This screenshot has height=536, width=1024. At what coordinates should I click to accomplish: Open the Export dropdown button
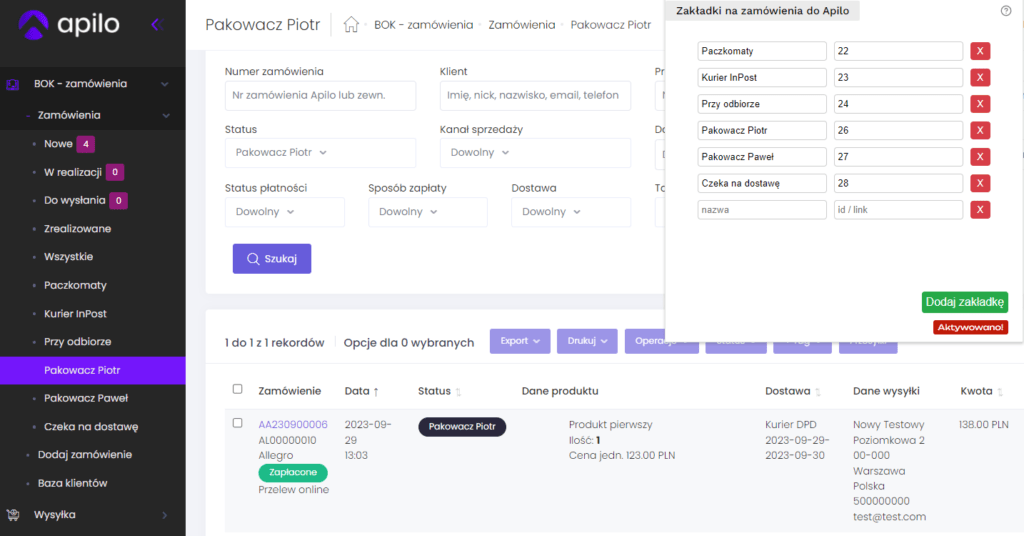[519, 341]
